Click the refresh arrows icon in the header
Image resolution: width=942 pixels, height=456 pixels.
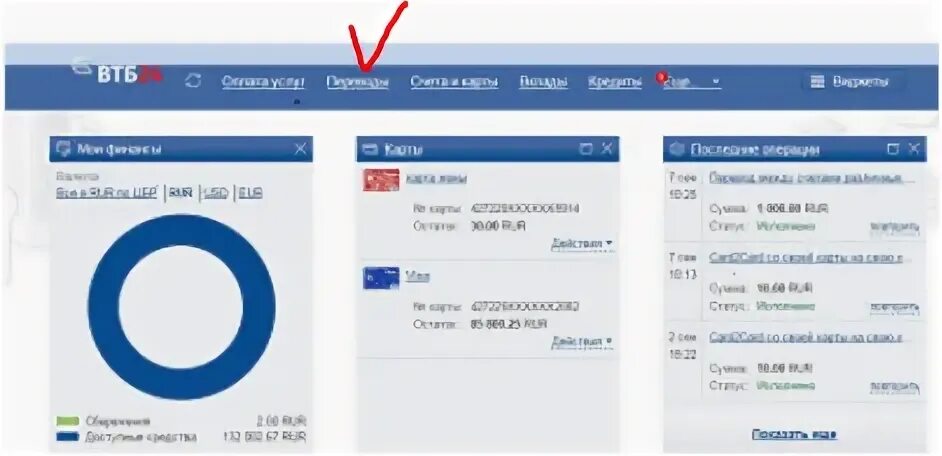(x=193, y=81)
